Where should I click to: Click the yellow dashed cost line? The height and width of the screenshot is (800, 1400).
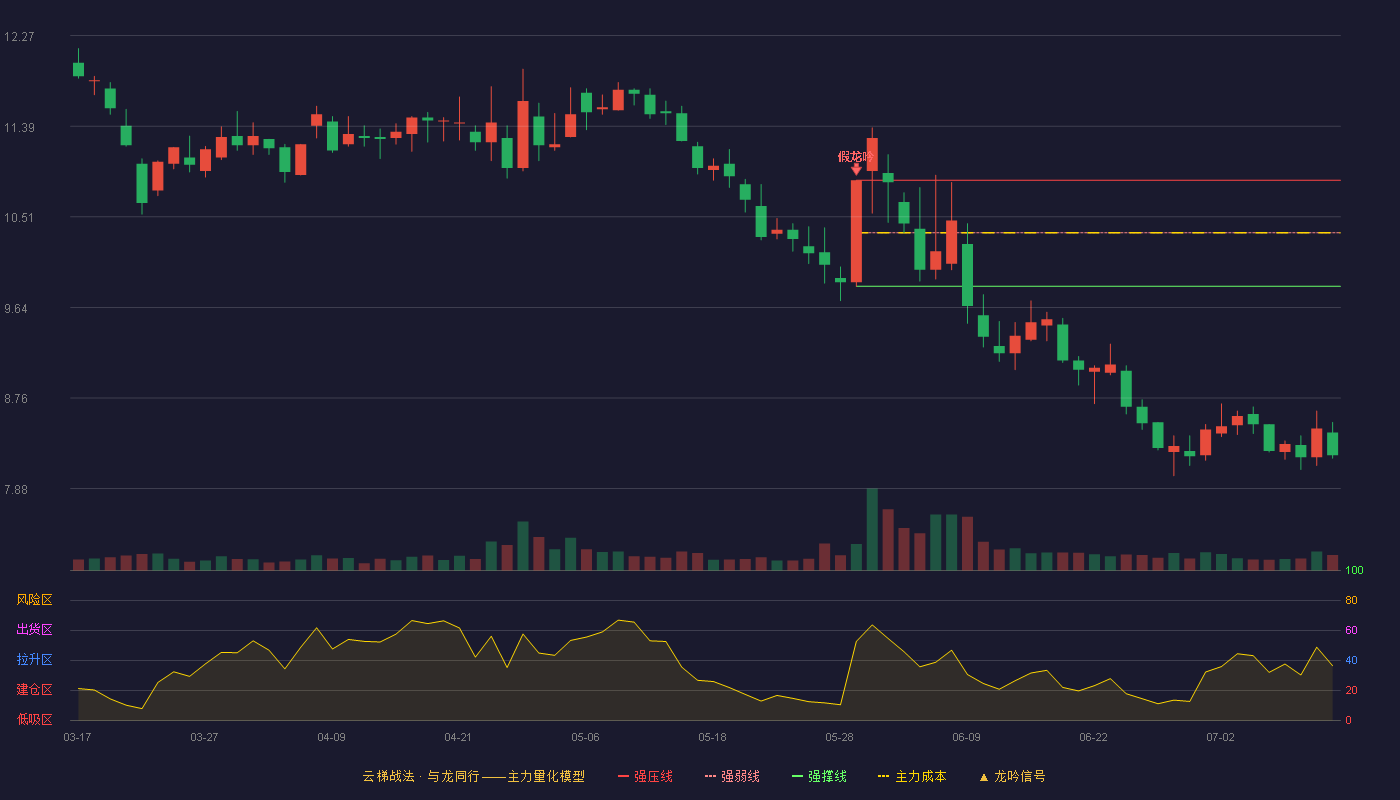[x=1100, y=233]
